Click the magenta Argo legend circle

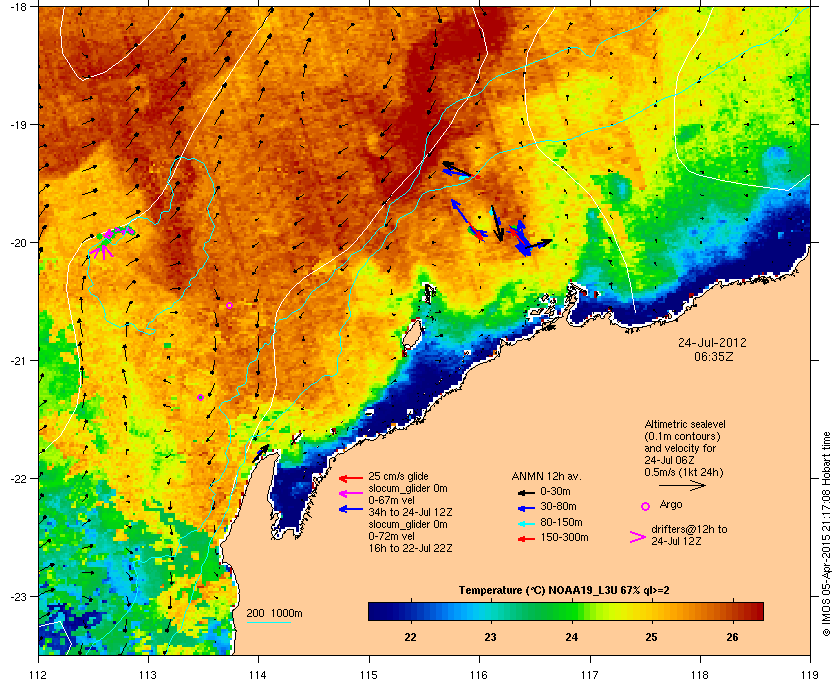point(646,506)
